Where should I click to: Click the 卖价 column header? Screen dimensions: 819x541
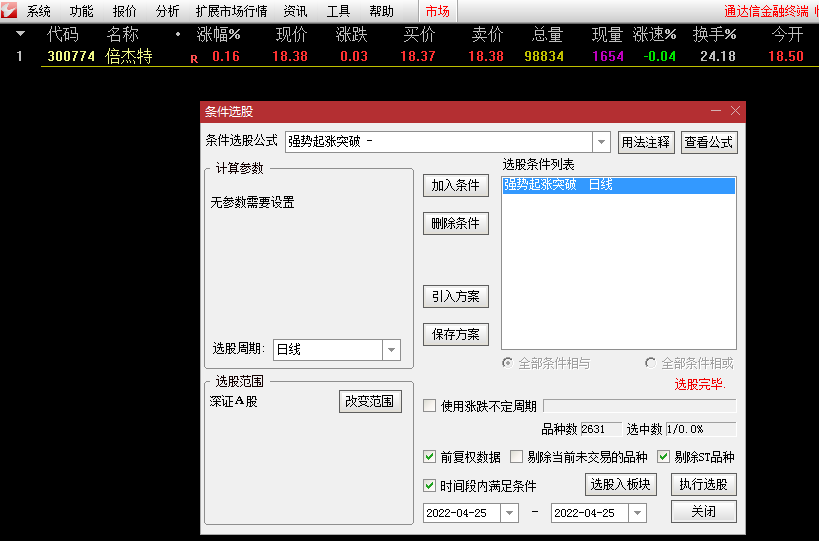coord(487,34)
